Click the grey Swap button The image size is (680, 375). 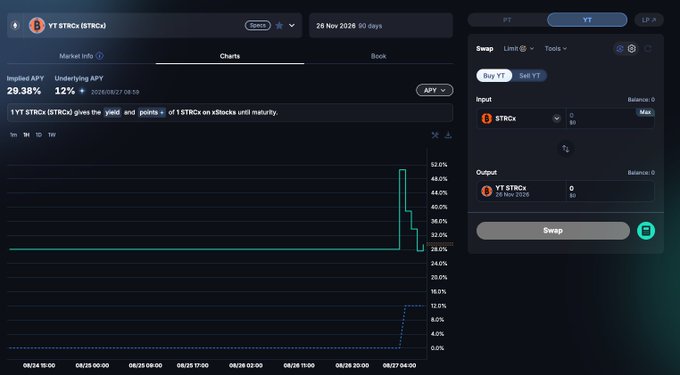pyautogui.click(x=553, y=231)
